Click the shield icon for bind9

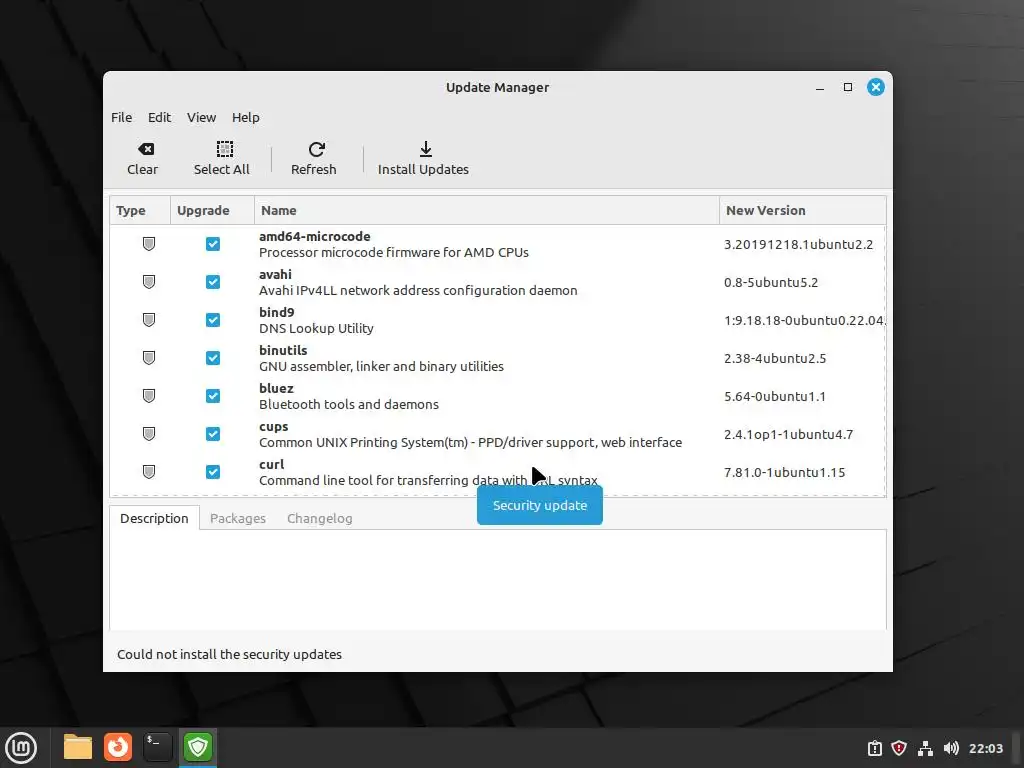coord(149,320)
